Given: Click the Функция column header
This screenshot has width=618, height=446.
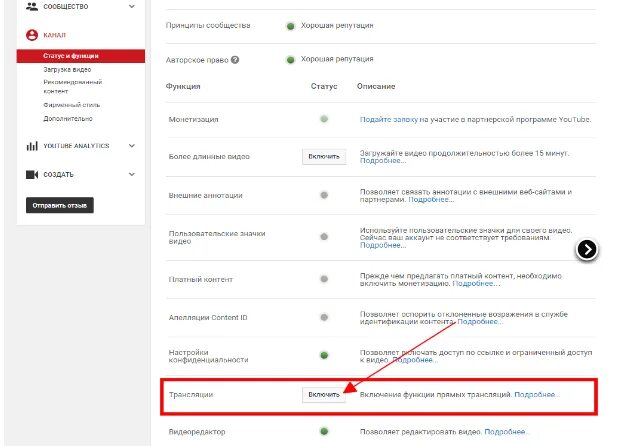Looking at the screenshot, I should pos(183,86).
